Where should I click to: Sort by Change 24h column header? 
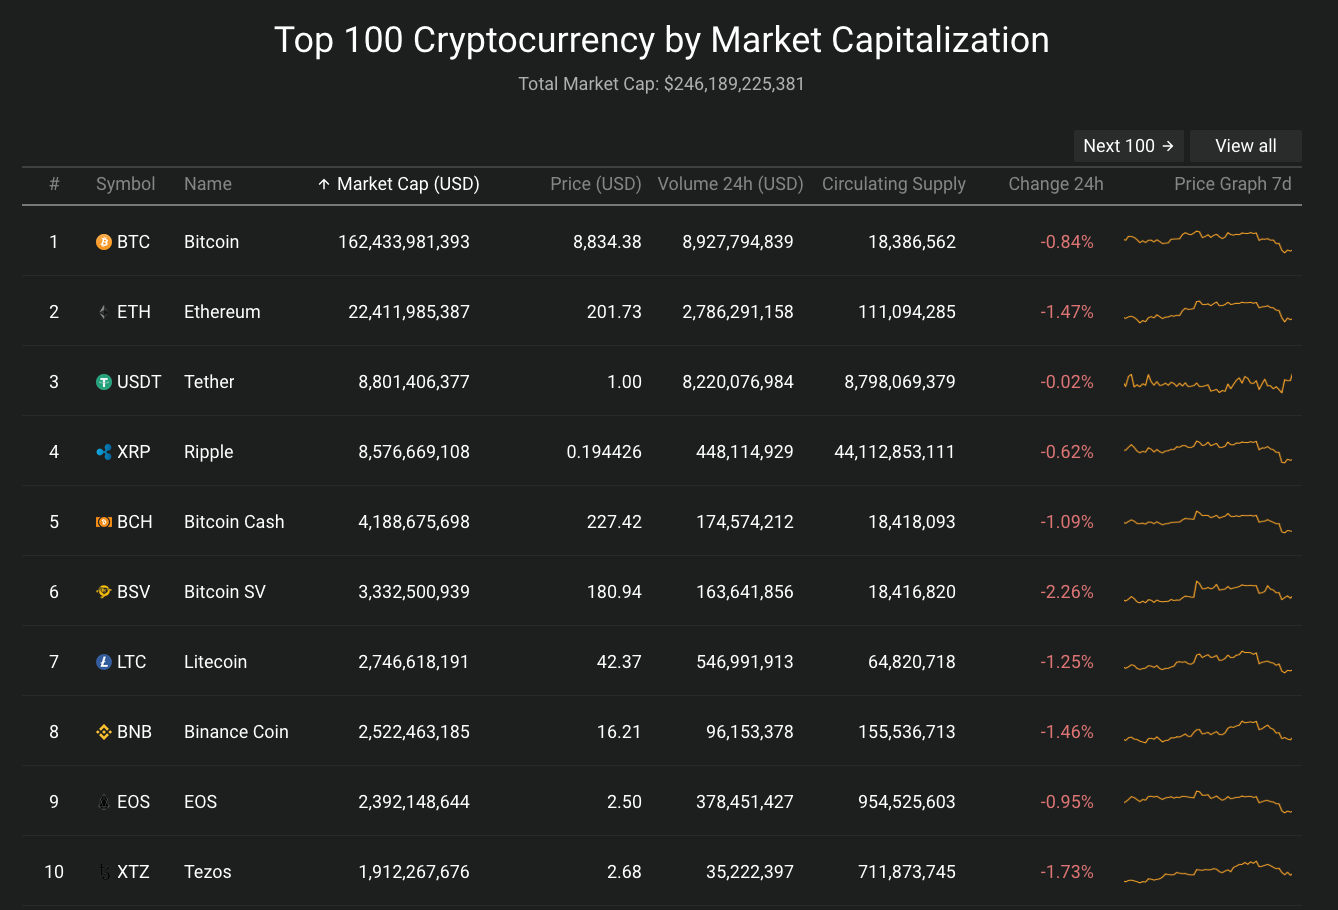tap(1055, 184)
